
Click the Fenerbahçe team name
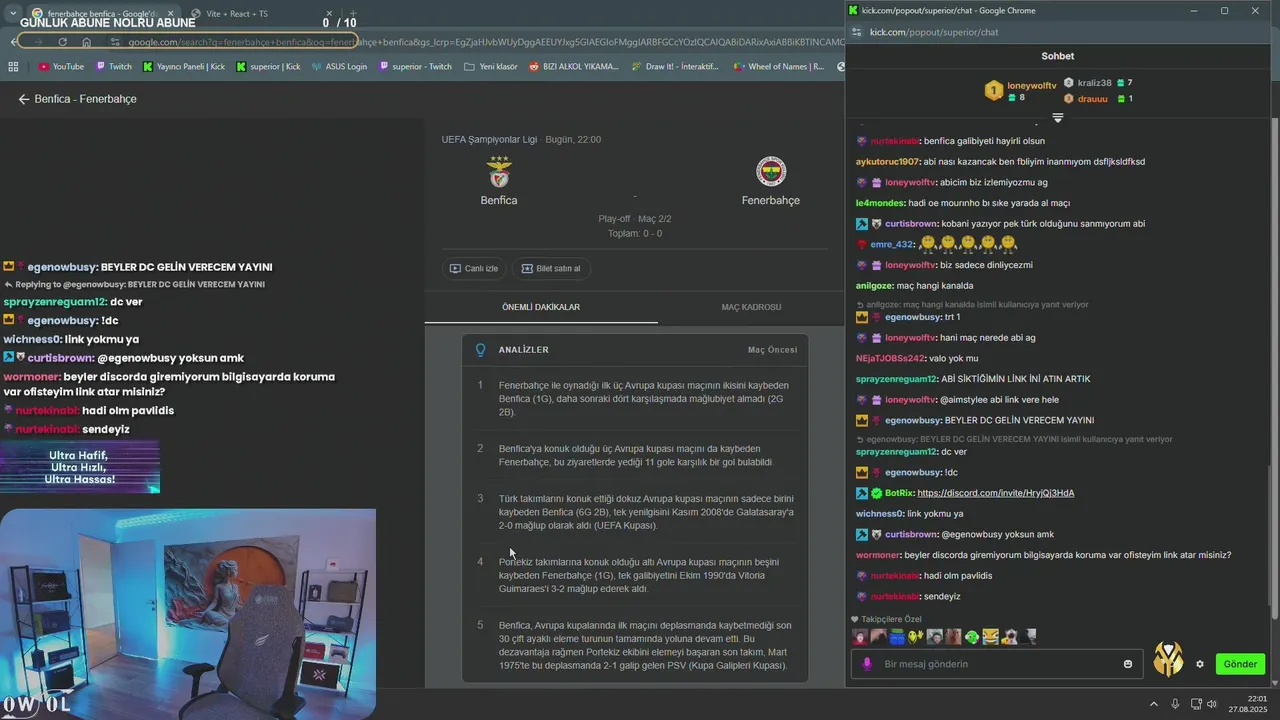[771, 200]
